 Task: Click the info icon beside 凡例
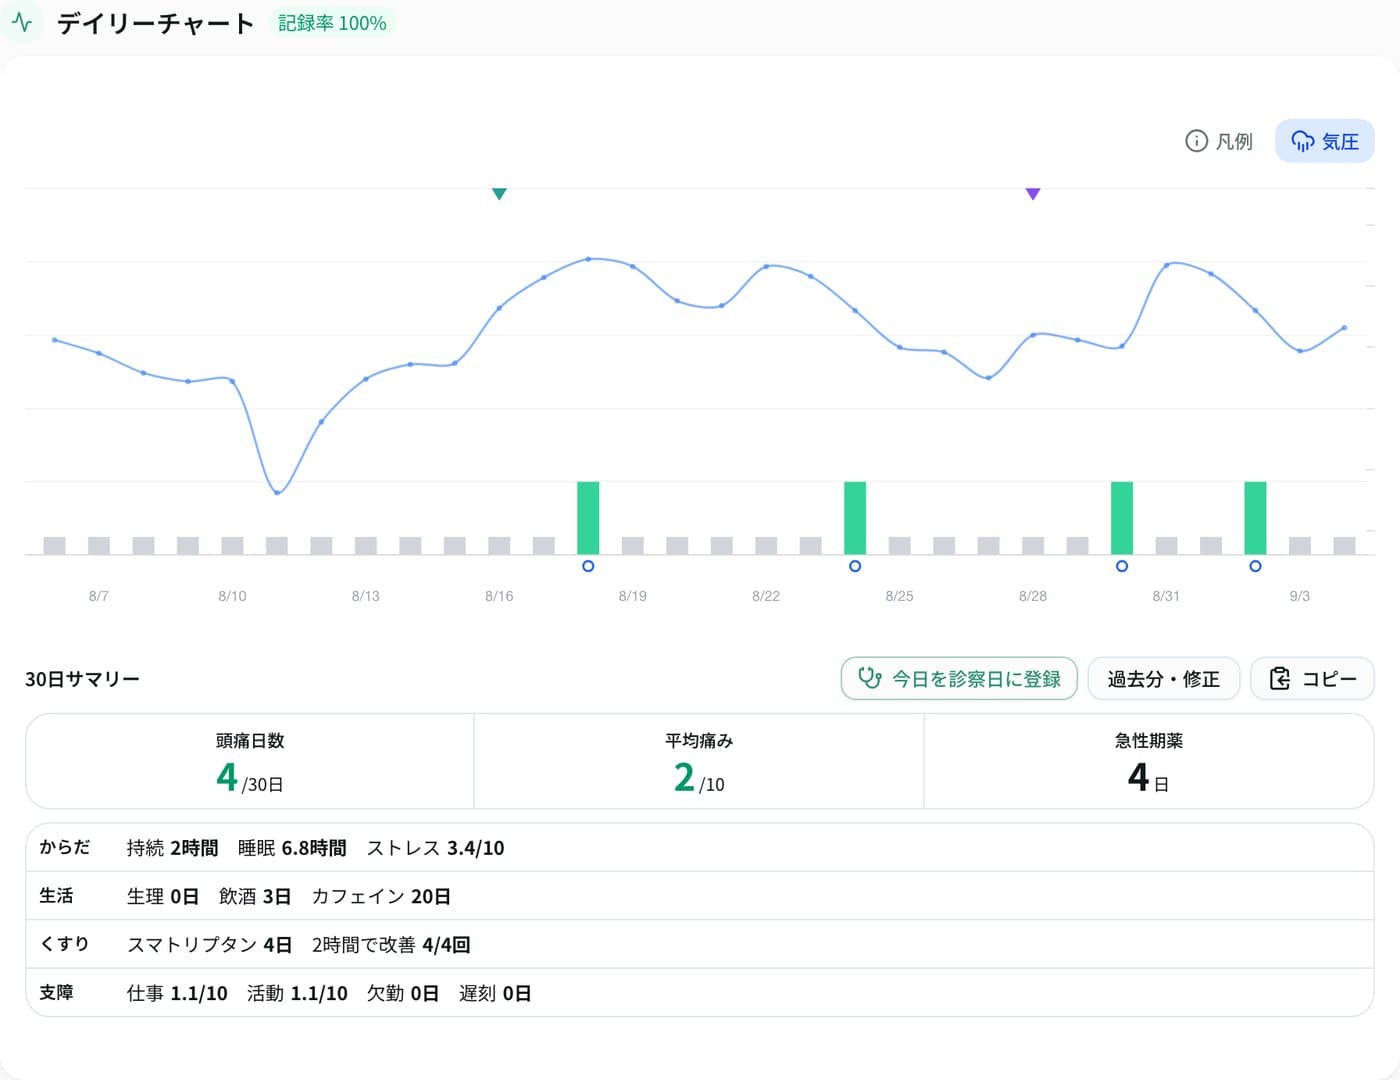pyautogui.click(x=1196, y=141)
